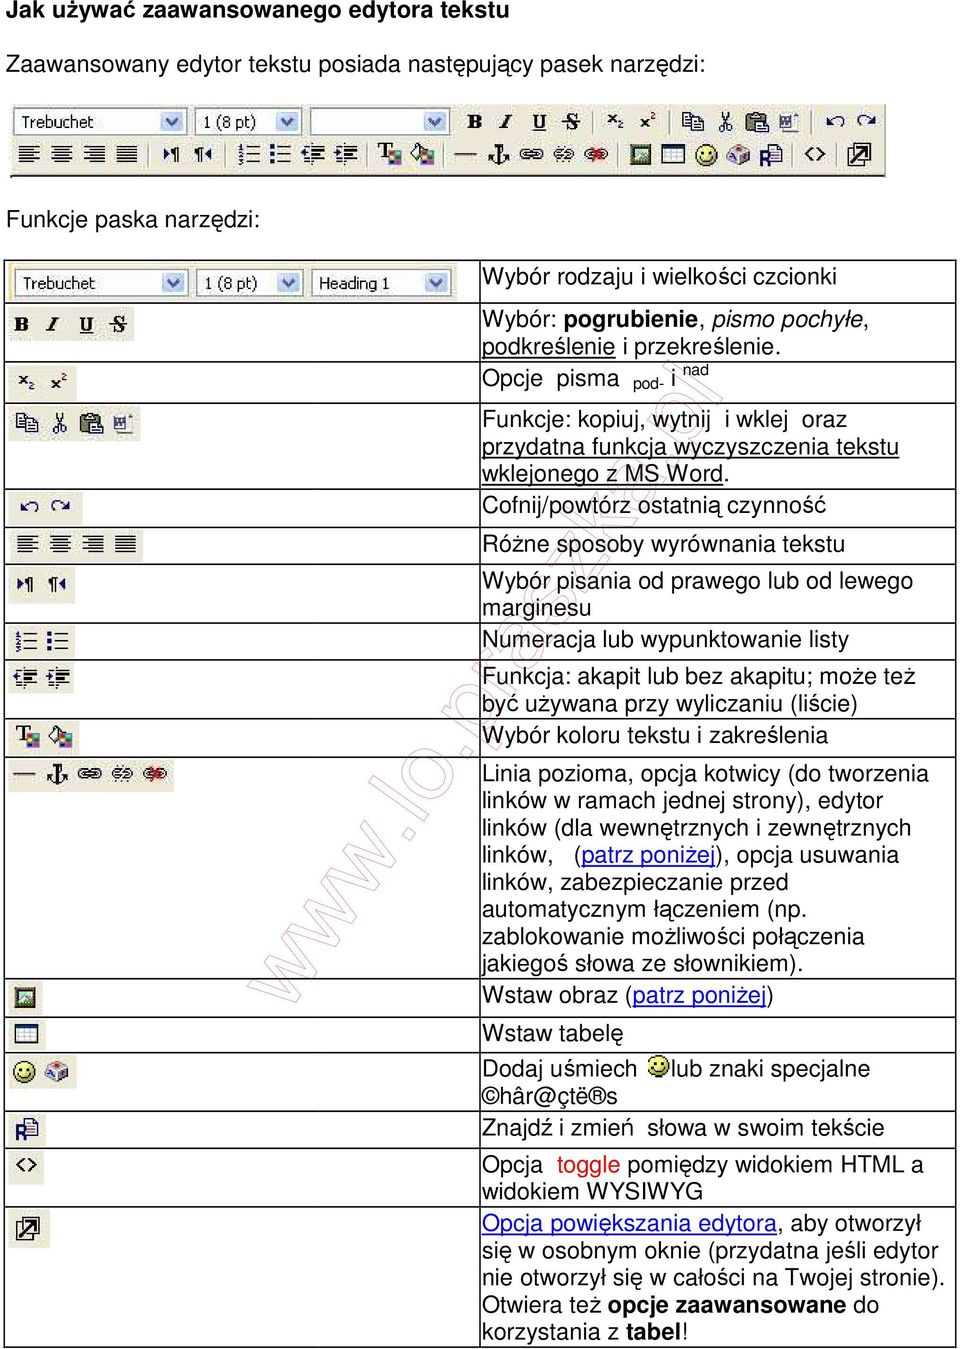Click the find and replace icon in the top toolbar

pos(770,155)
